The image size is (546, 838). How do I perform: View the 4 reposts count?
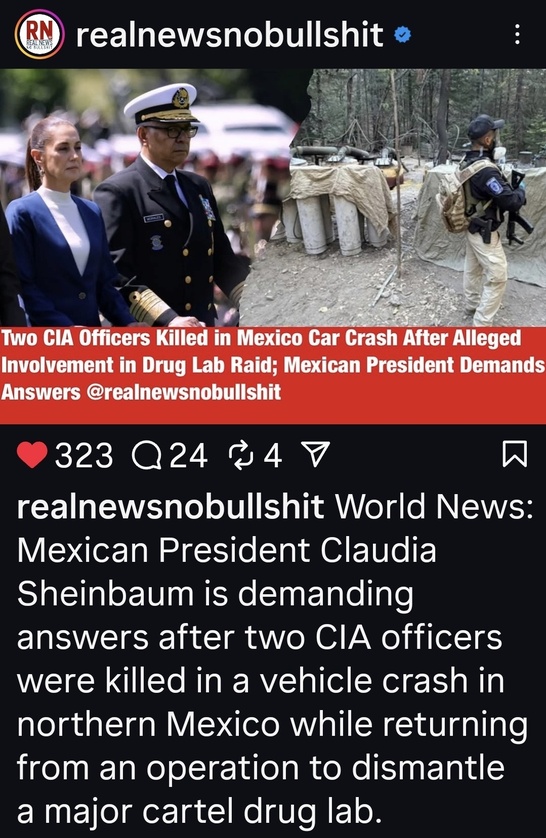click(272, 455)
